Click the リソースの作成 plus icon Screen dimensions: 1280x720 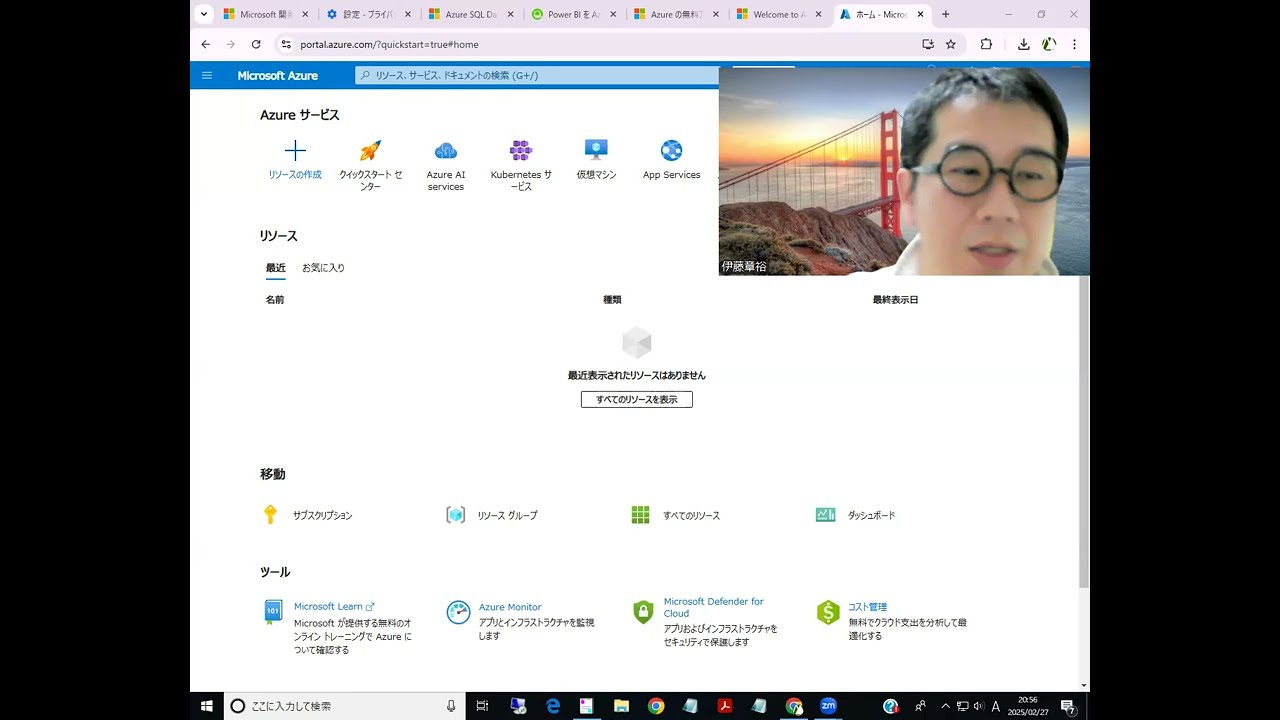(295, 151)
